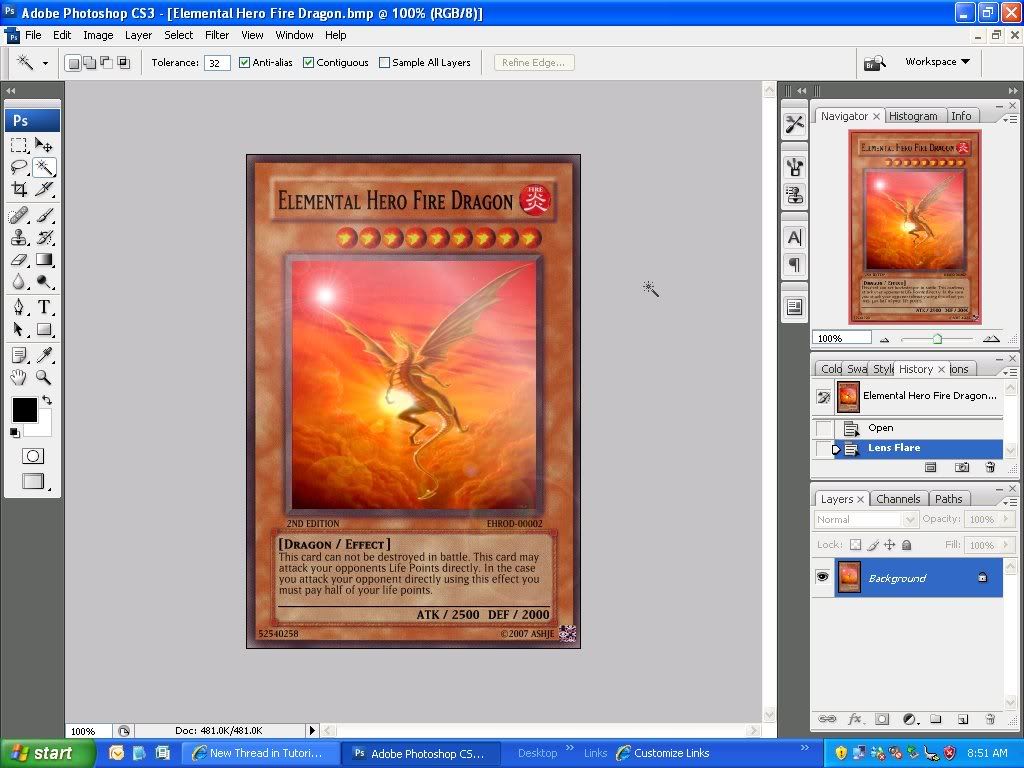Switch to the Channels tab
Screen dimensions: 1024x768
click(x=897, y=499)
